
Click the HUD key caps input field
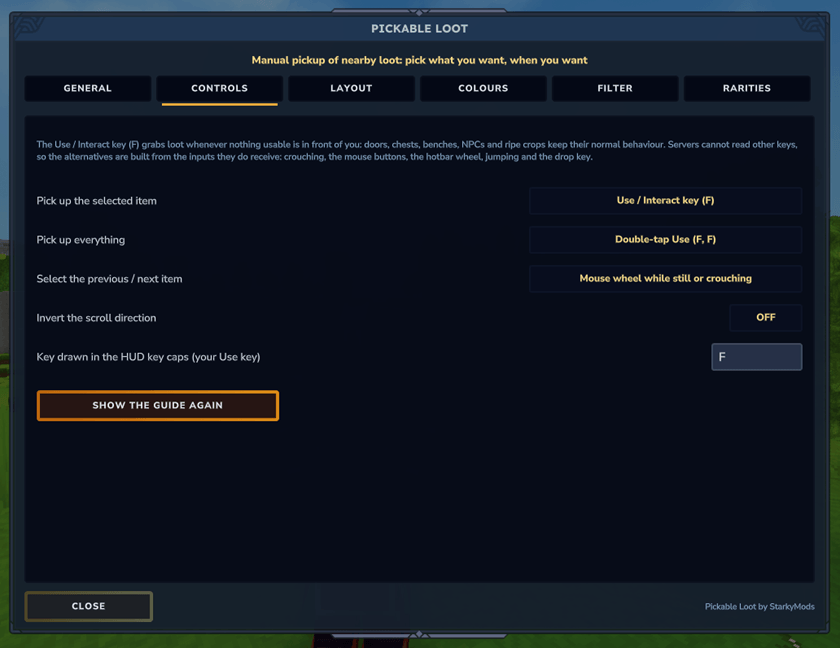pyautogui.click(x=756, y=357)
